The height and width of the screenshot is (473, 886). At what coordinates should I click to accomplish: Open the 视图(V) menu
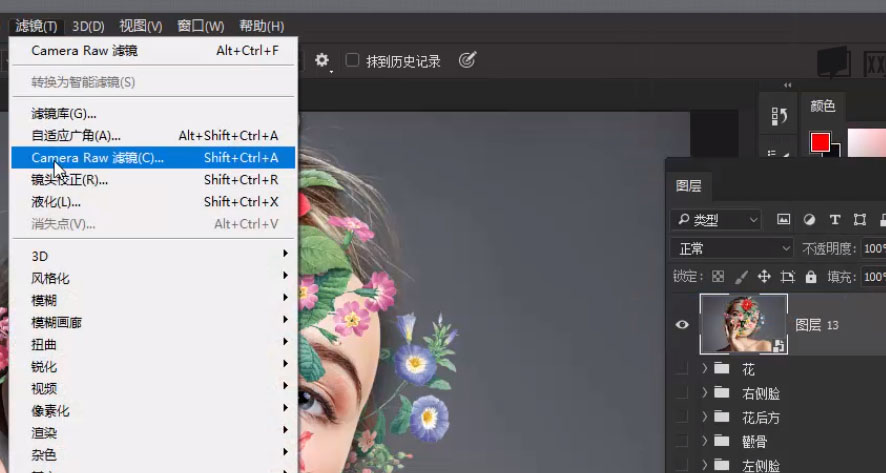[x=141, y=26]
